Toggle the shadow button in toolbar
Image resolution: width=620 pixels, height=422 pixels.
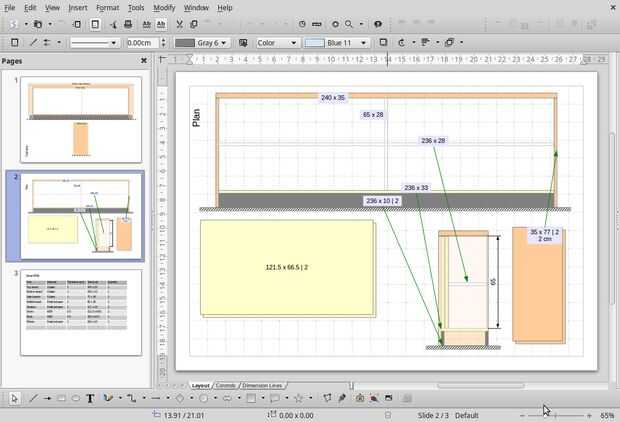click(x=381, y=43)
